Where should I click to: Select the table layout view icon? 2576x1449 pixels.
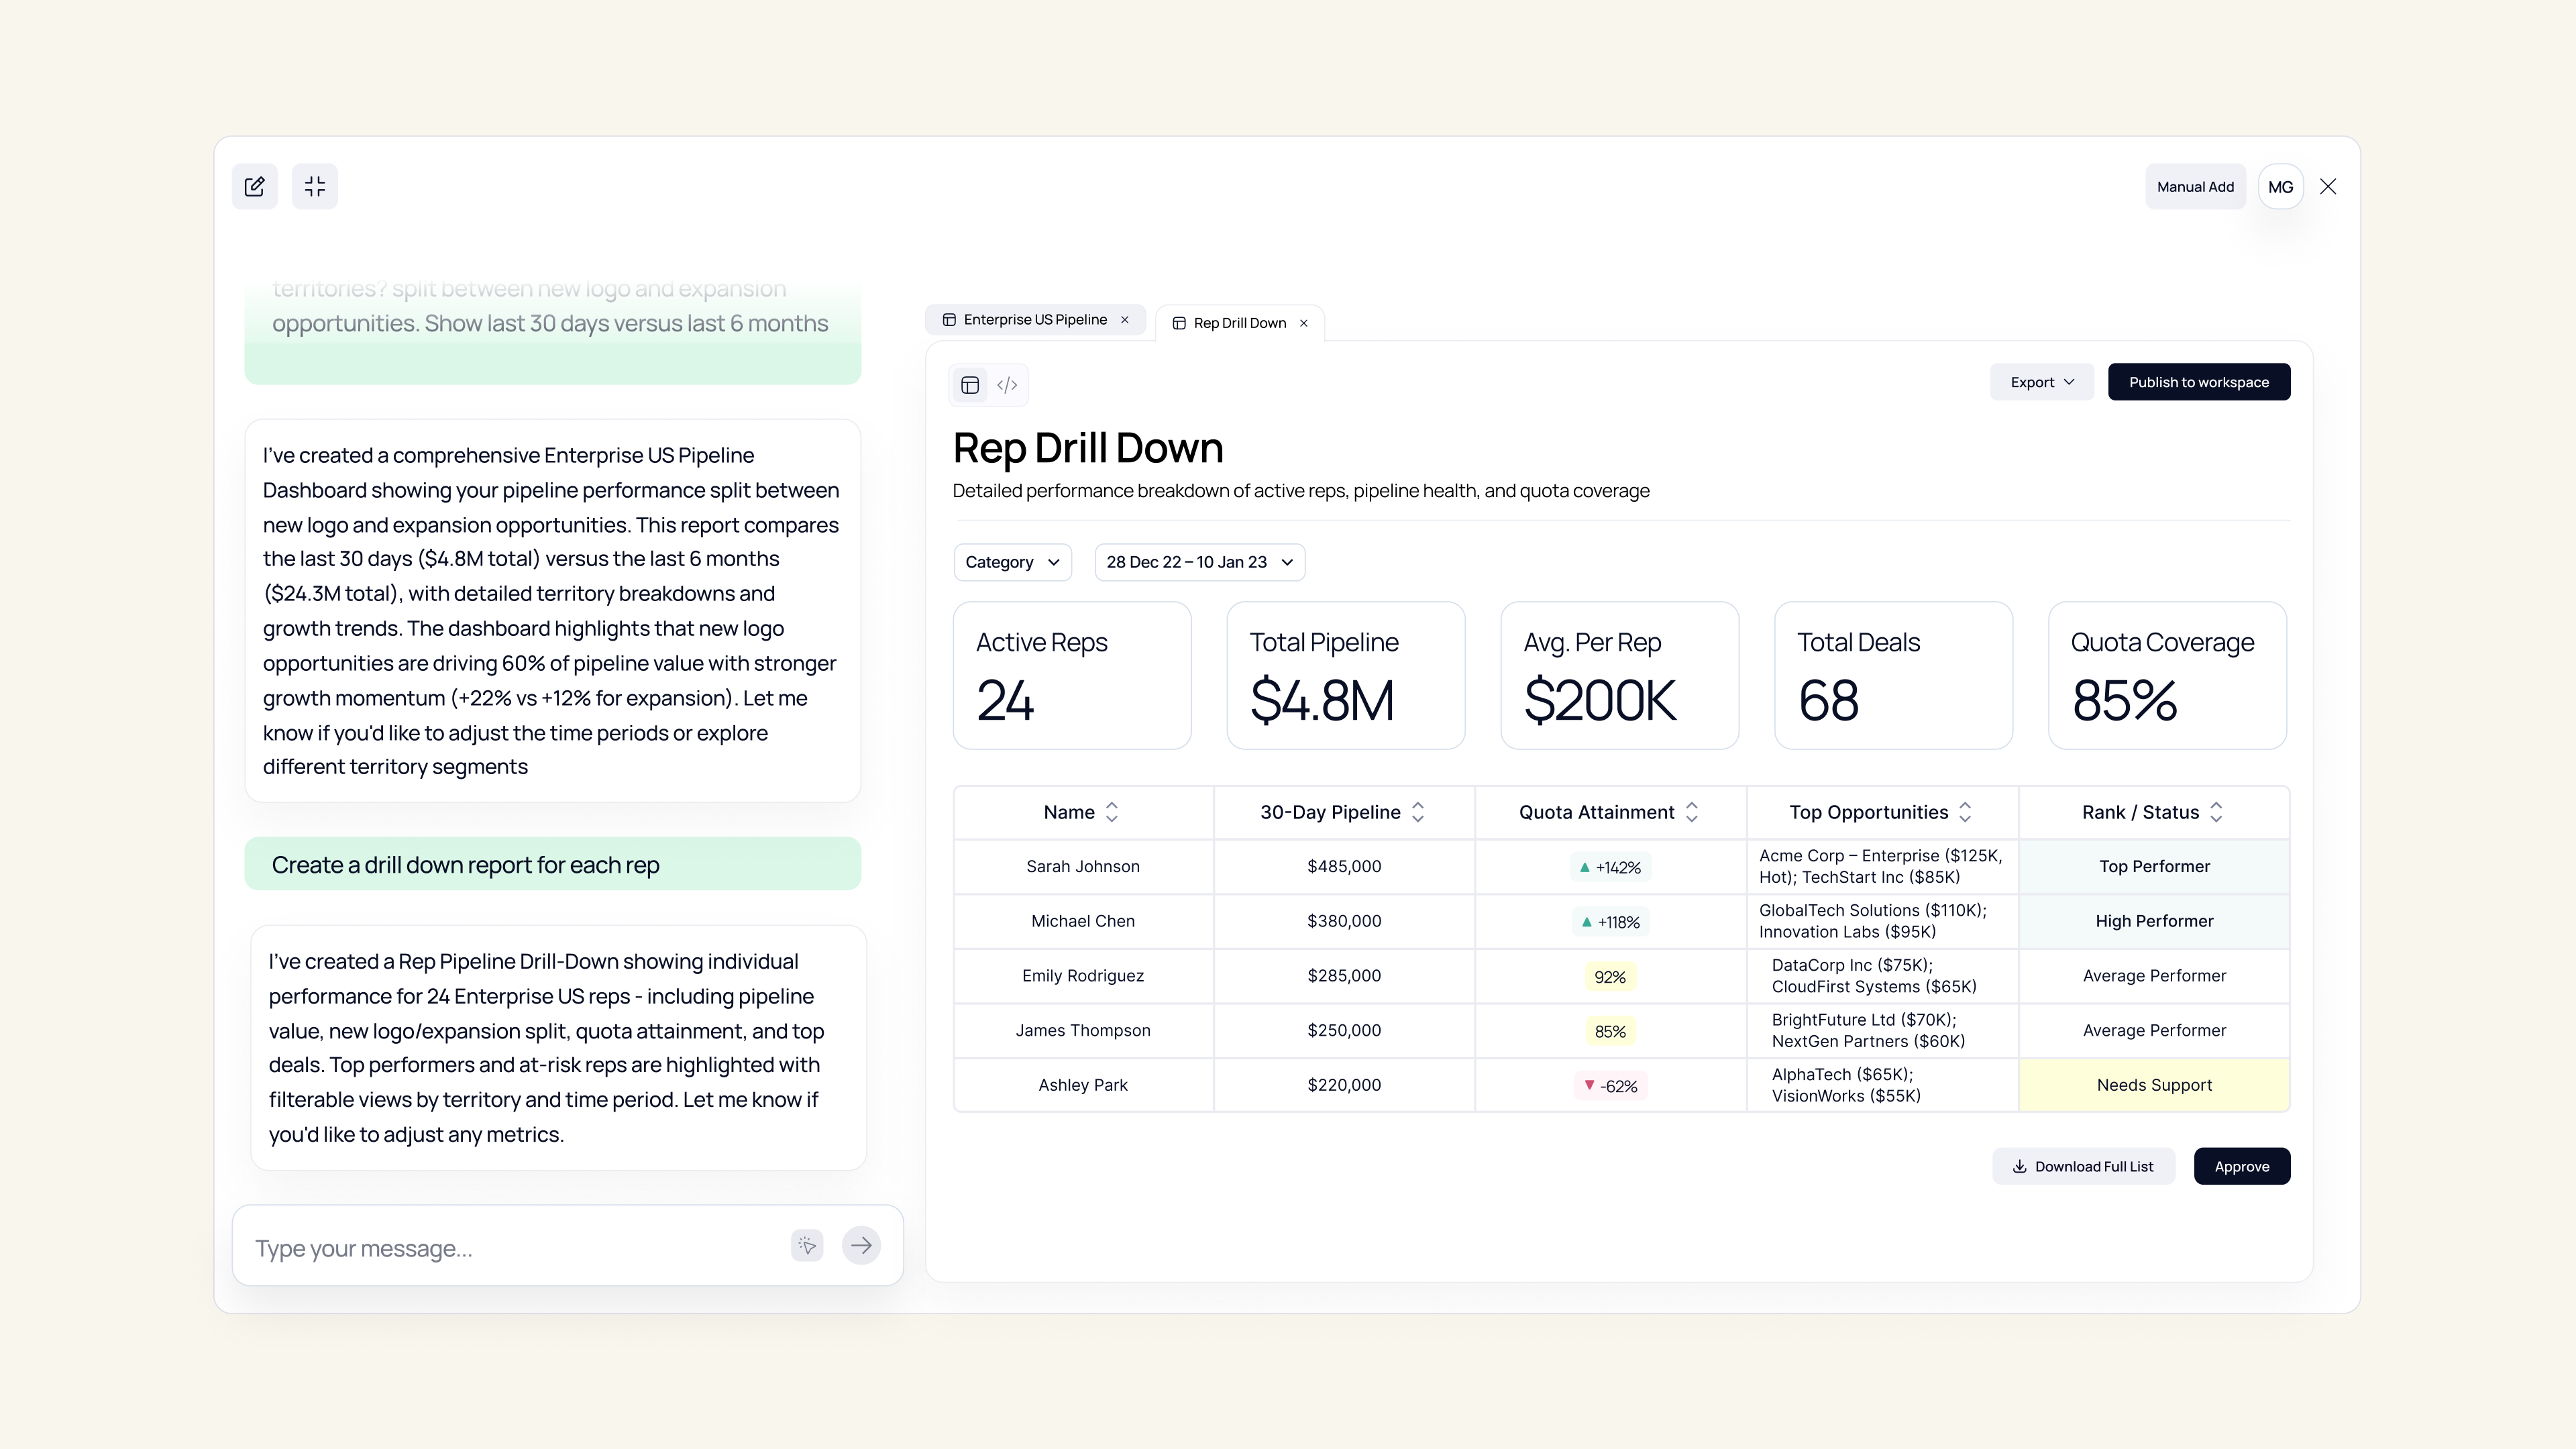click(969, 385)
